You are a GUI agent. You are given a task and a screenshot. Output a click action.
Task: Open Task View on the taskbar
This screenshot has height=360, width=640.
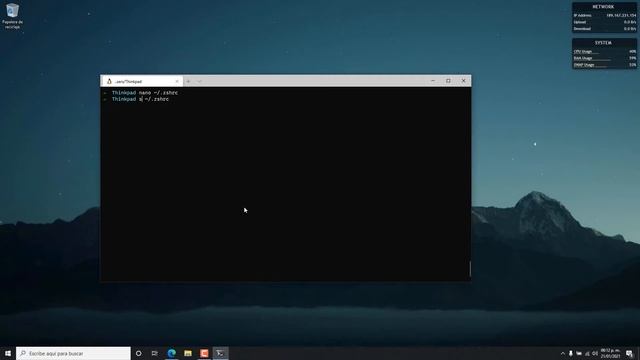tap(155, 353)
